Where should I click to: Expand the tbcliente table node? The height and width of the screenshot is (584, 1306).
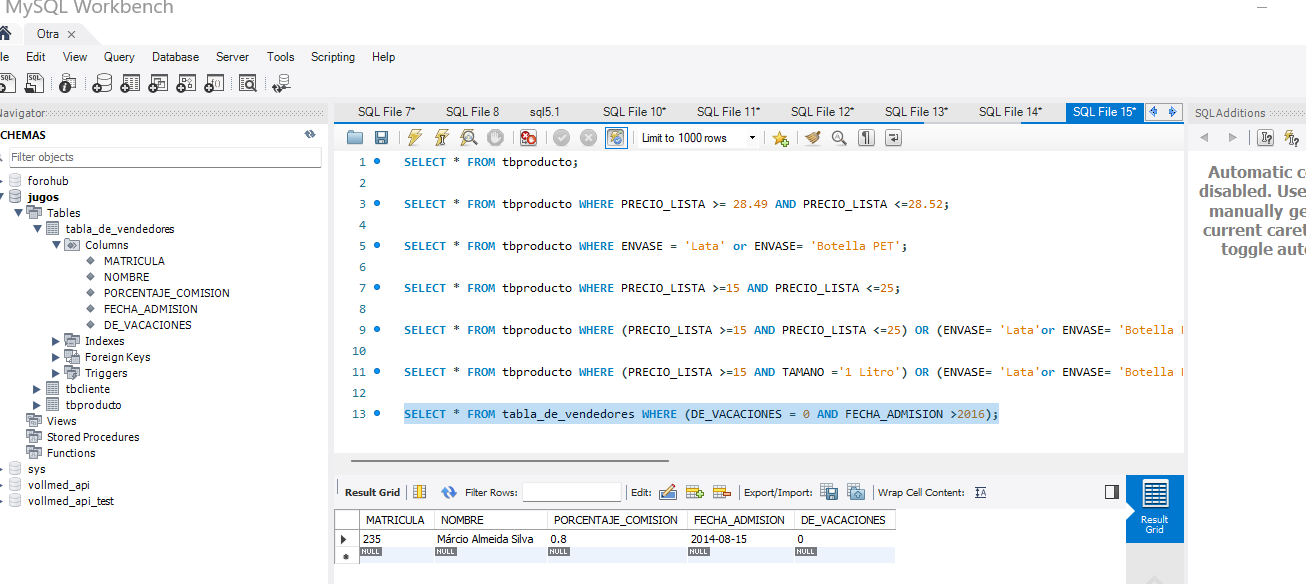(38, 389)
